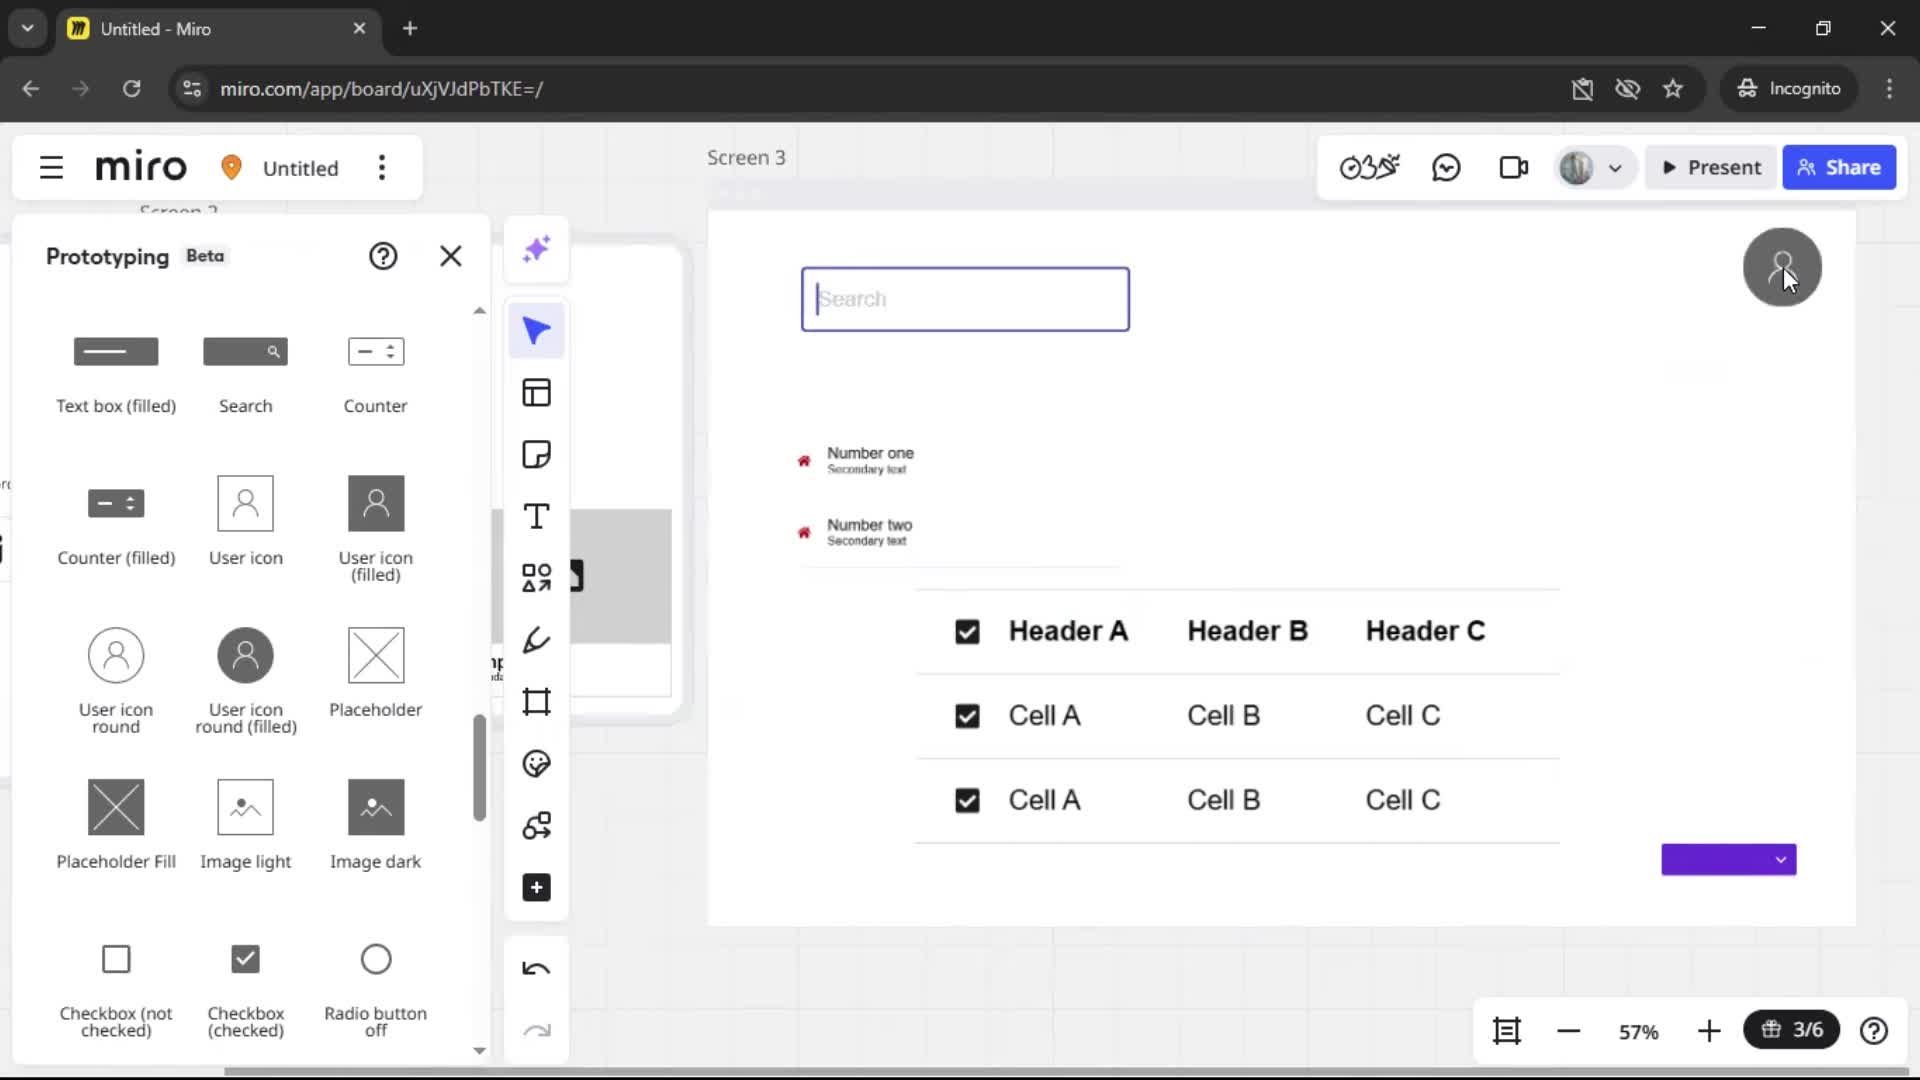Click the Present button

(x=1712, y=168)
